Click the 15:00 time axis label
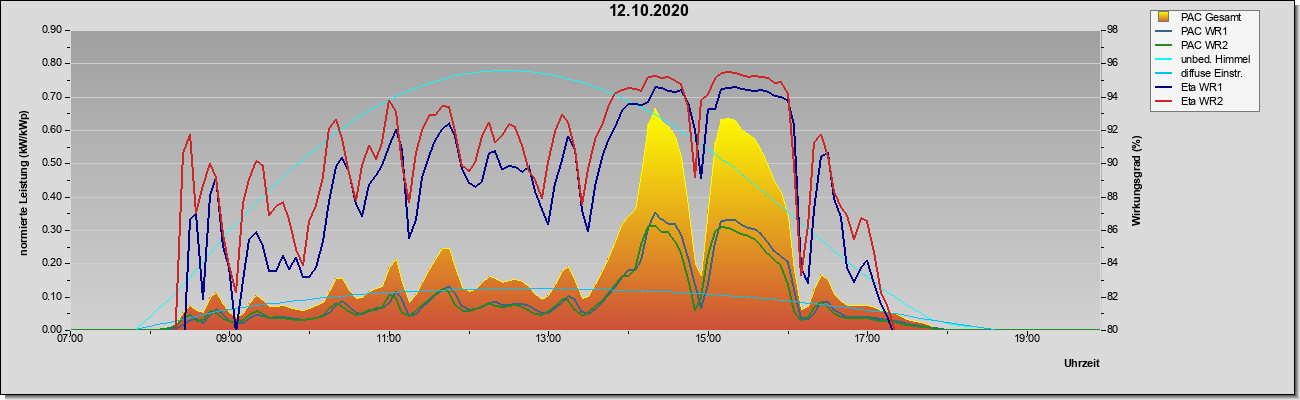 [708, 339]
